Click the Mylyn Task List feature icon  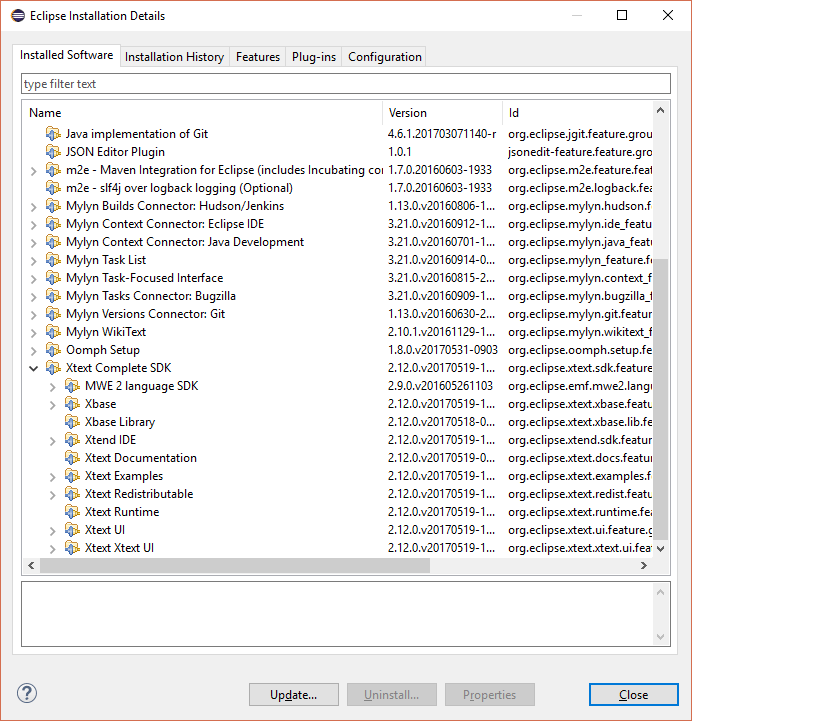click(53, 260)
